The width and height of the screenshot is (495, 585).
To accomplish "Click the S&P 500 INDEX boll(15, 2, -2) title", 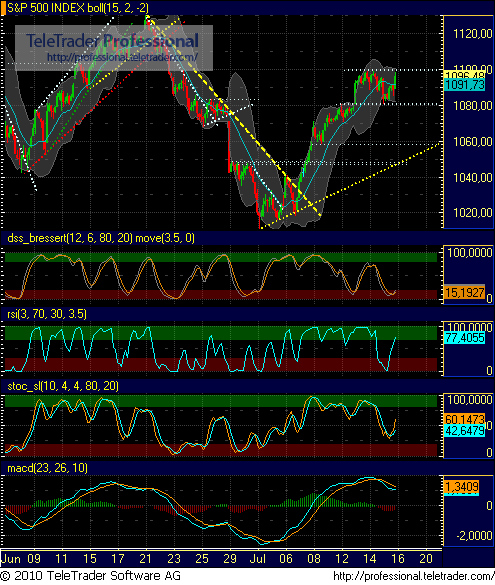I will tap(78, 8).
